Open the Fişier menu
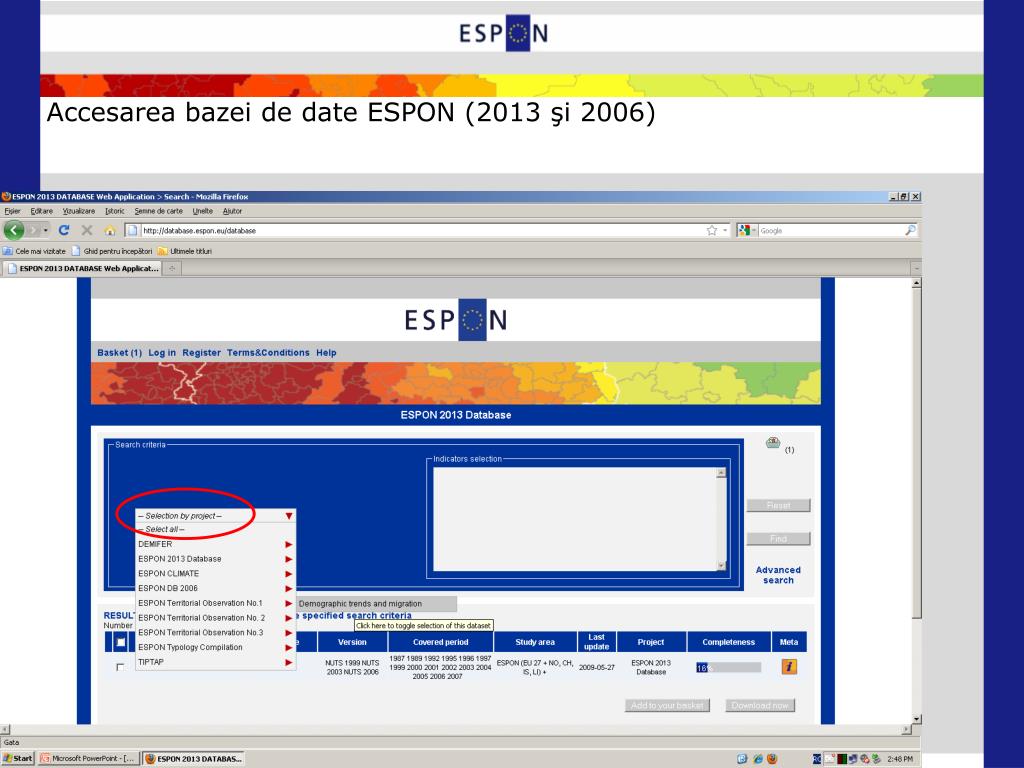This screenshot has height=768, width=1024. (x=12, y=211)
